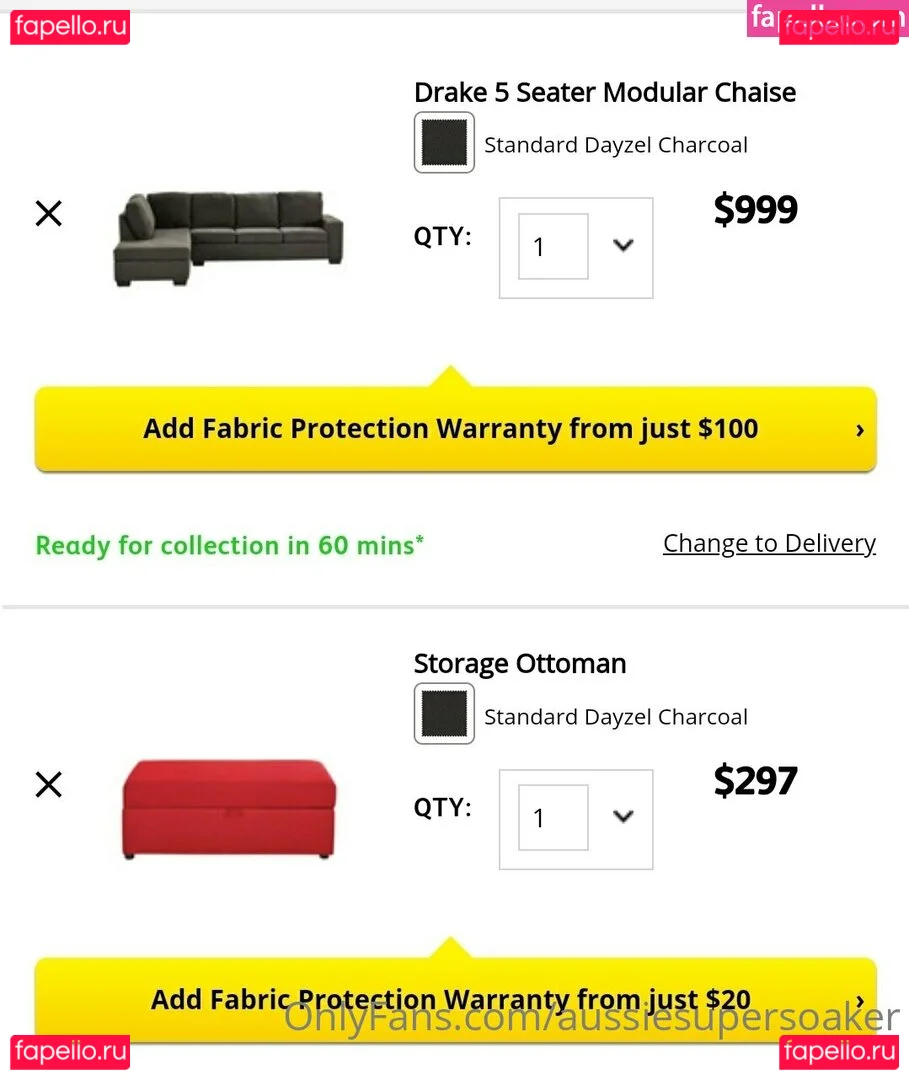Open the Drake sectional sofa thumbnail image
The image size is (909, 1080).
[230, 237]
